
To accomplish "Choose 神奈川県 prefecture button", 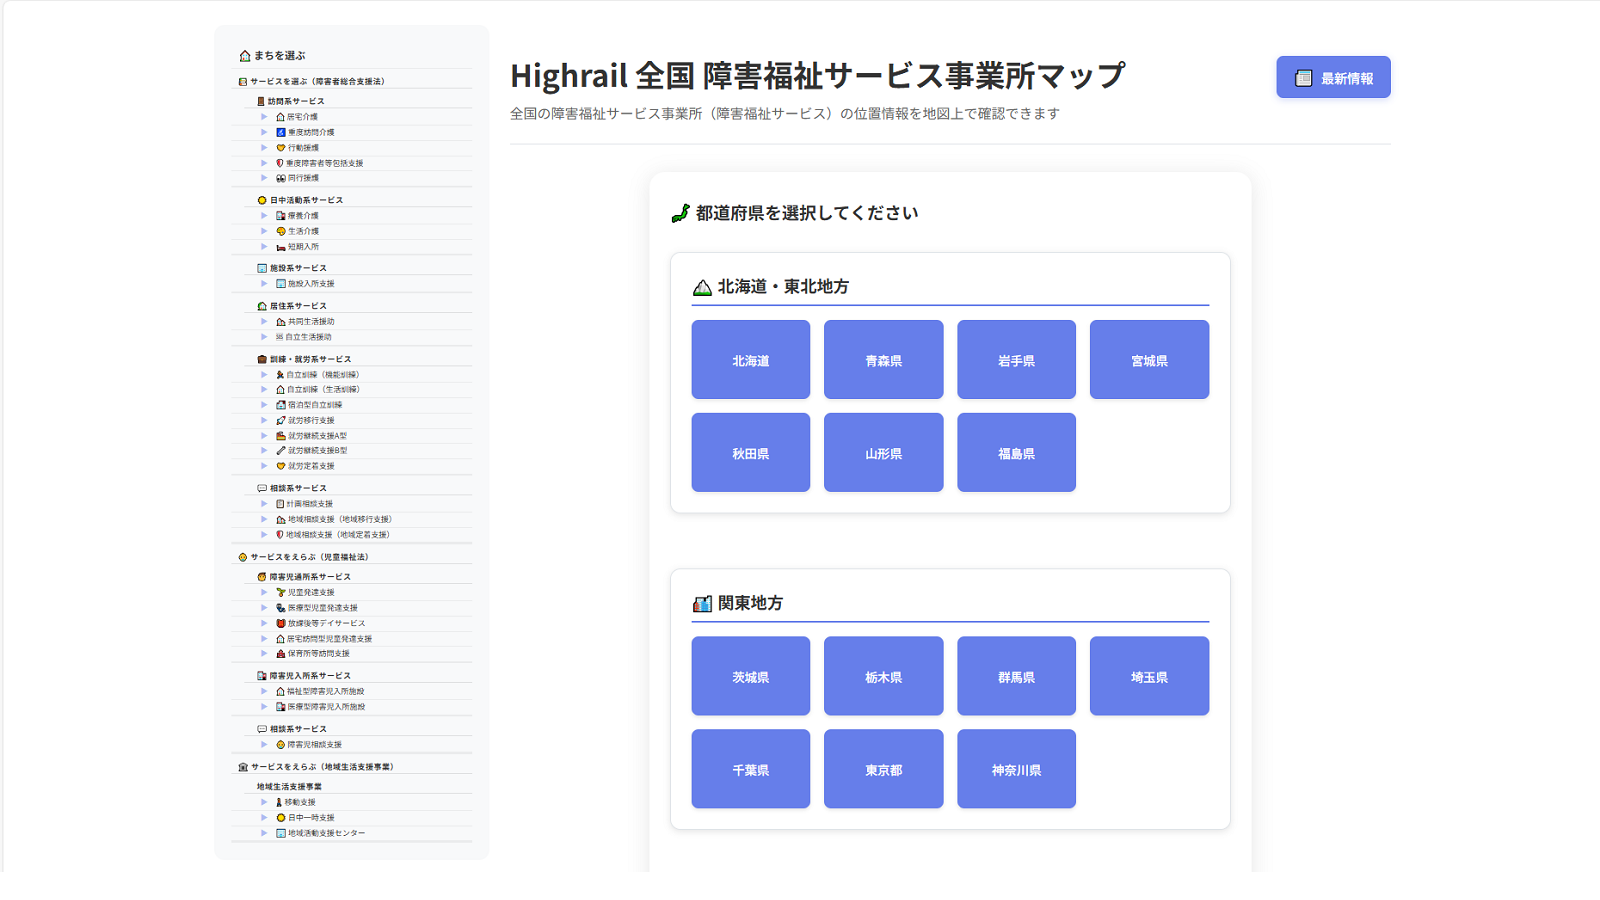I will (x=1016, y=769).
